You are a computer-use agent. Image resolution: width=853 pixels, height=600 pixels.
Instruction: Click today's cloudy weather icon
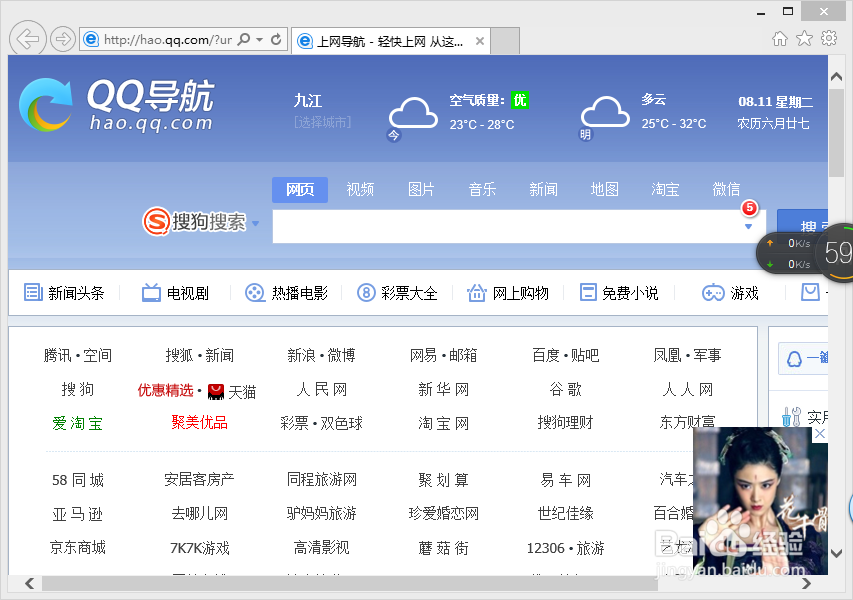[413, 113]
